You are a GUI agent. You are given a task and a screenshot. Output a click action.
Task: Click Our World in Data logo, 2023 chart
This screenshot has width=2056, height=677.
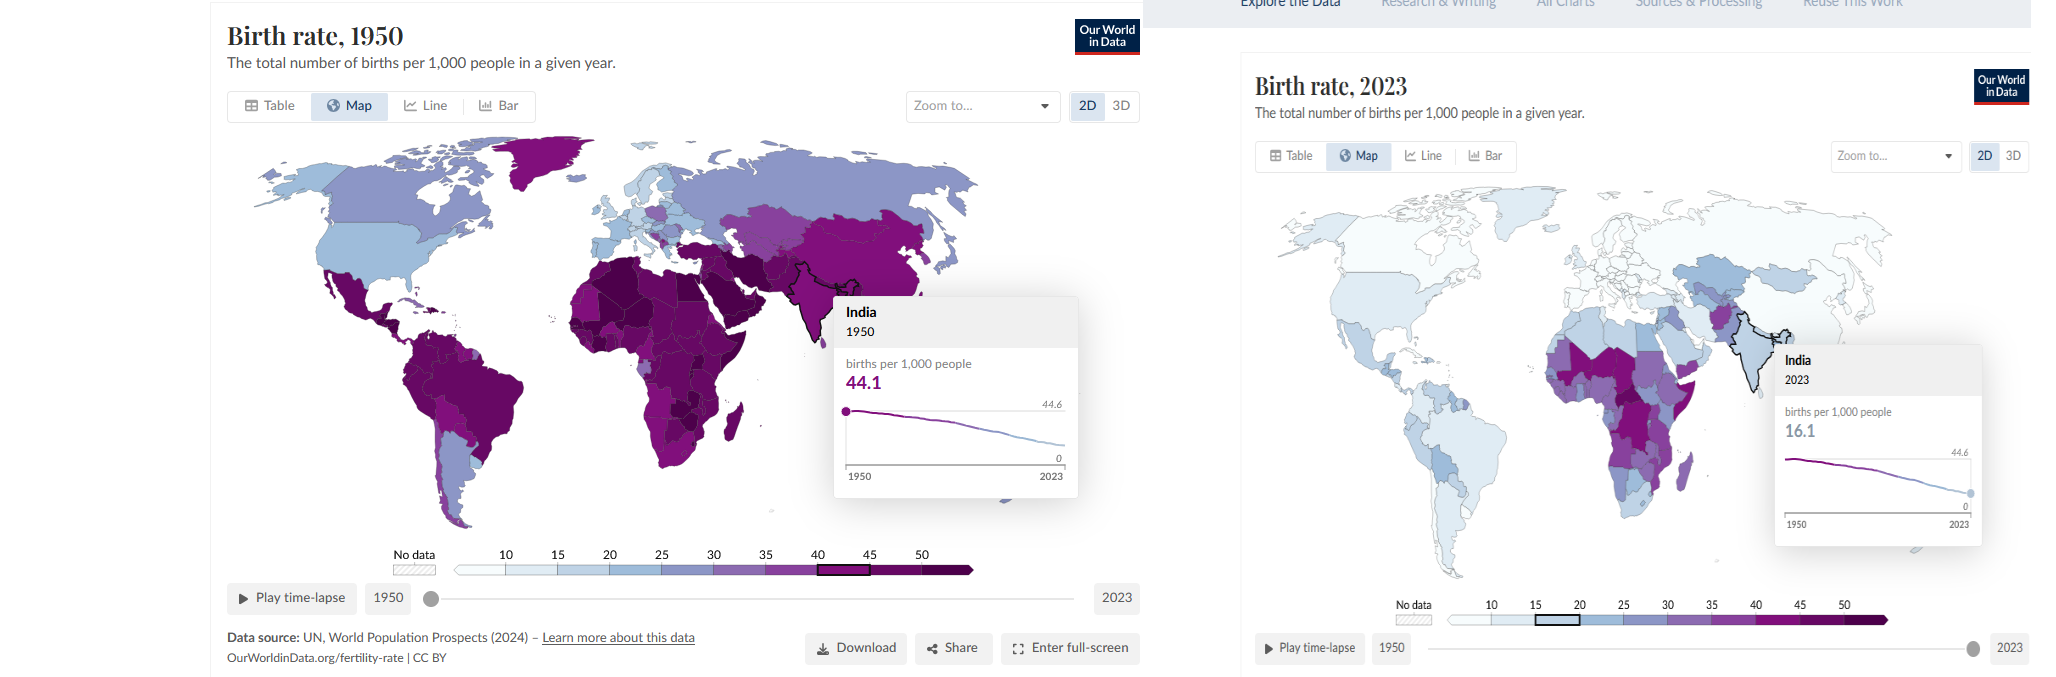coord(2001,87)
